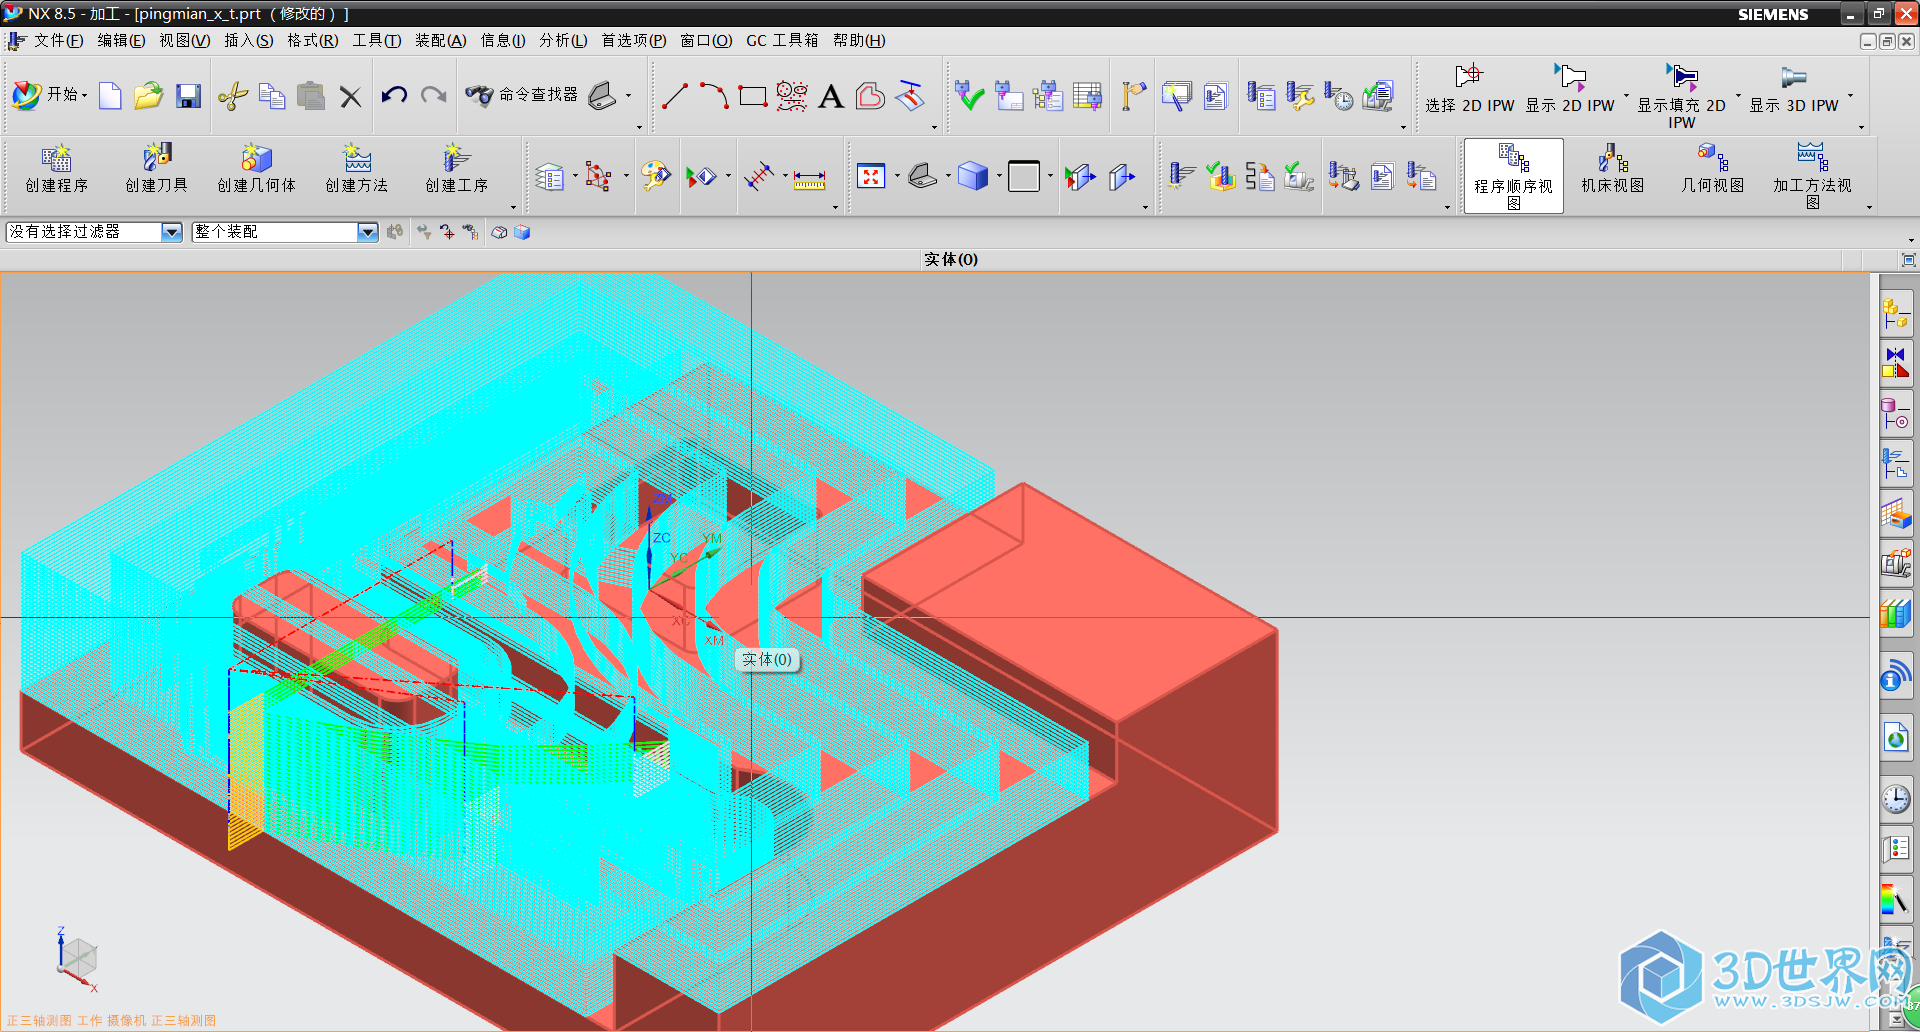Expand the create toolbar options arrow below 创建工序

(513, 207)
